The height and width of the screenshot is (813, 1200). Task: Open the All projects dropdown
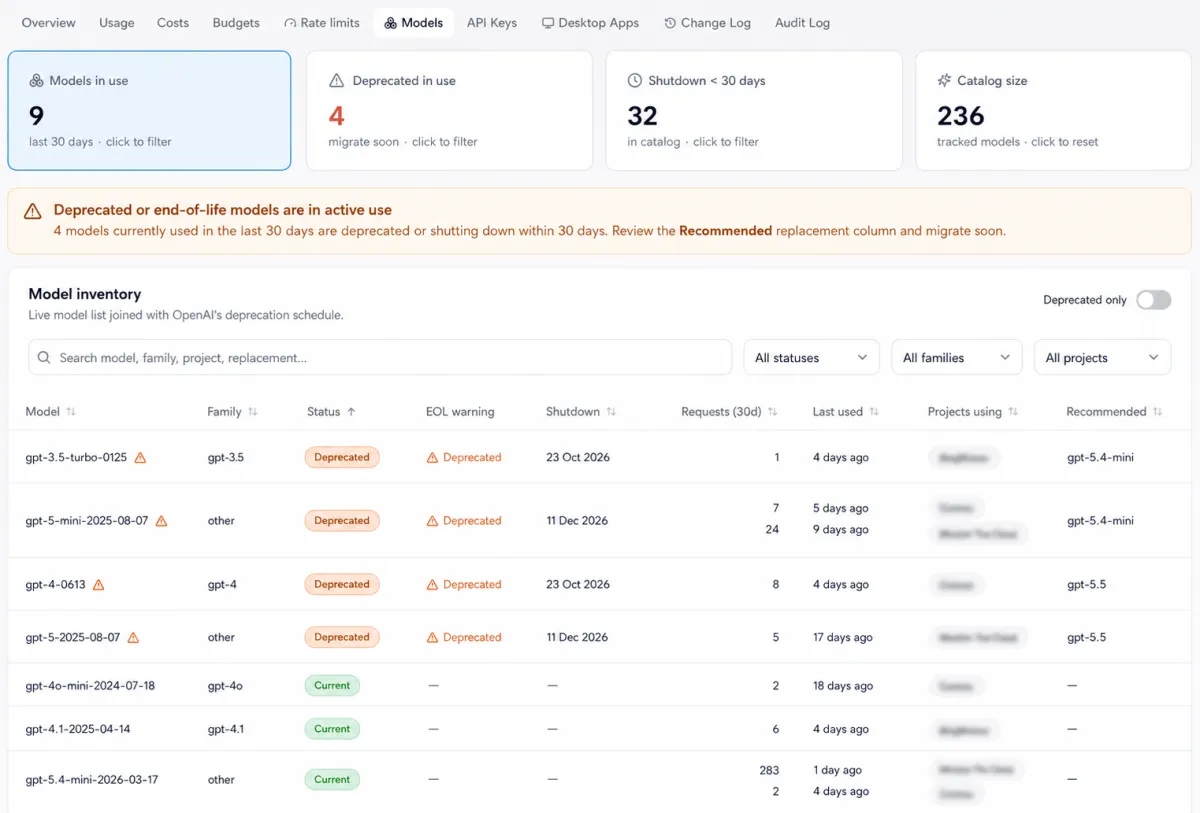click(1102, 357)
